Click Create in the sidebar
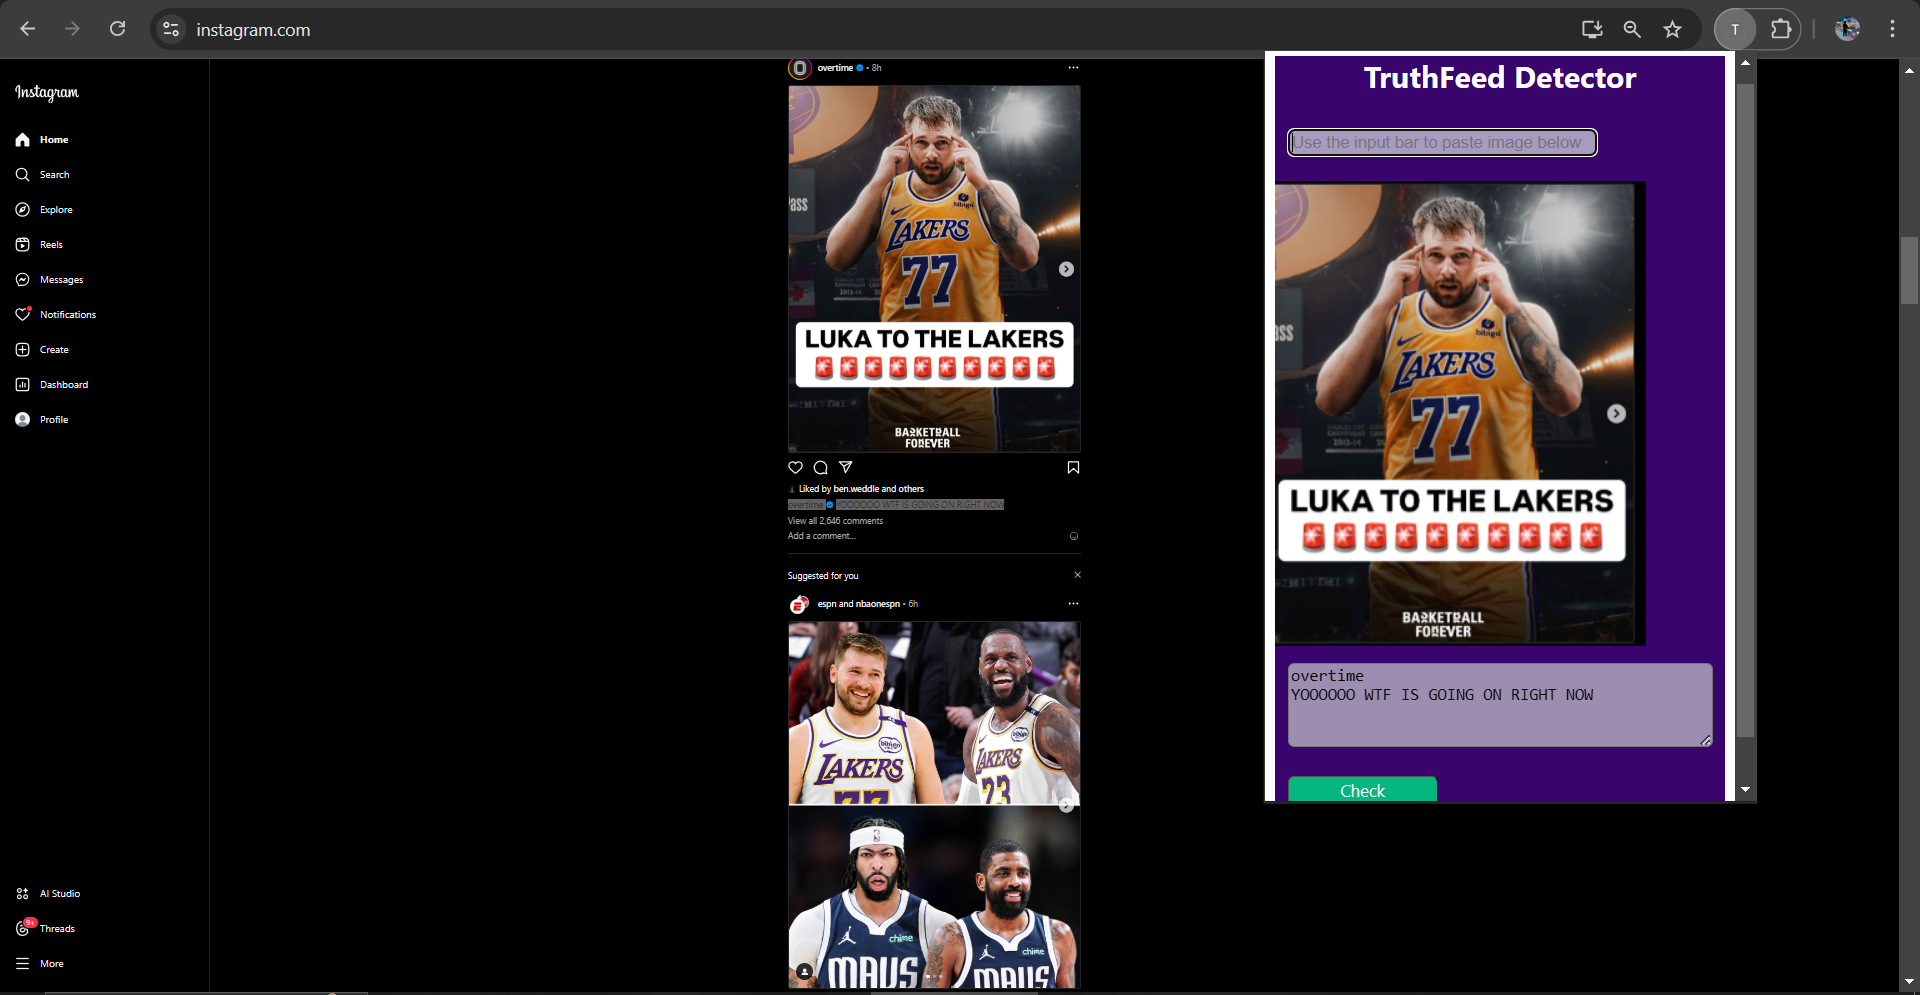This screenshot has width=1920, height=995. (x=42, y=350)
